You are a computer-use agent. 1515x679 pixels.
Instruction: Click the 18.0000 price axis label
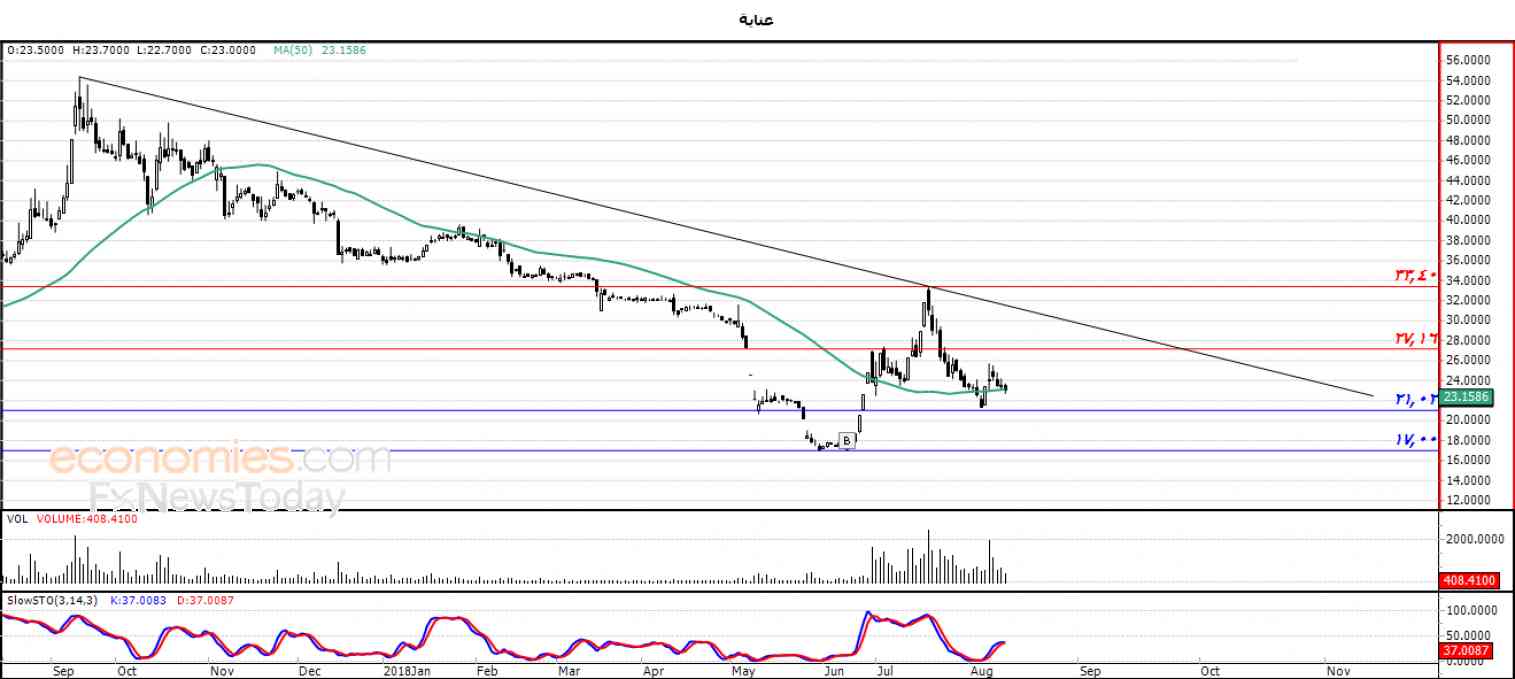point(1468,440)
